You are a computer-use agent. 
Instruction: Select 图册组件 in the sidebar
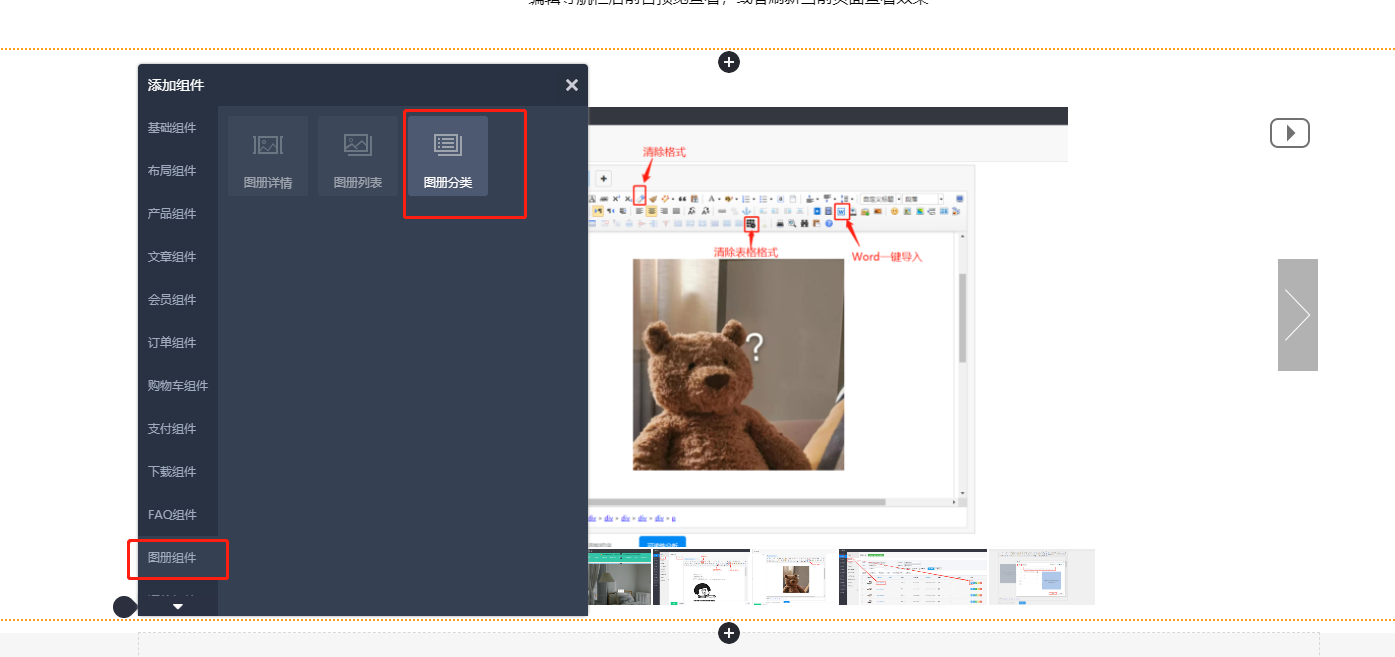click(x=172, y=558)
